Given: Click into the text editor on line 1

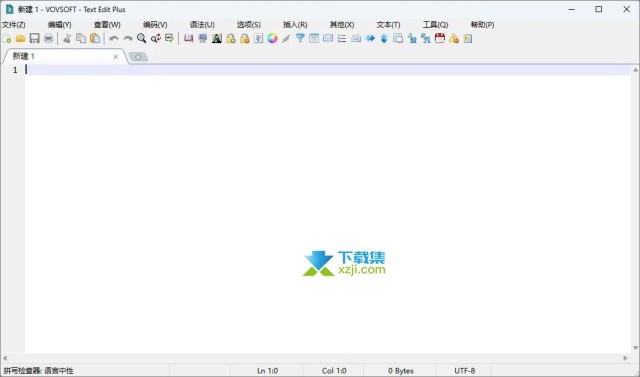Looking at the screenshot, I should 327,70.
